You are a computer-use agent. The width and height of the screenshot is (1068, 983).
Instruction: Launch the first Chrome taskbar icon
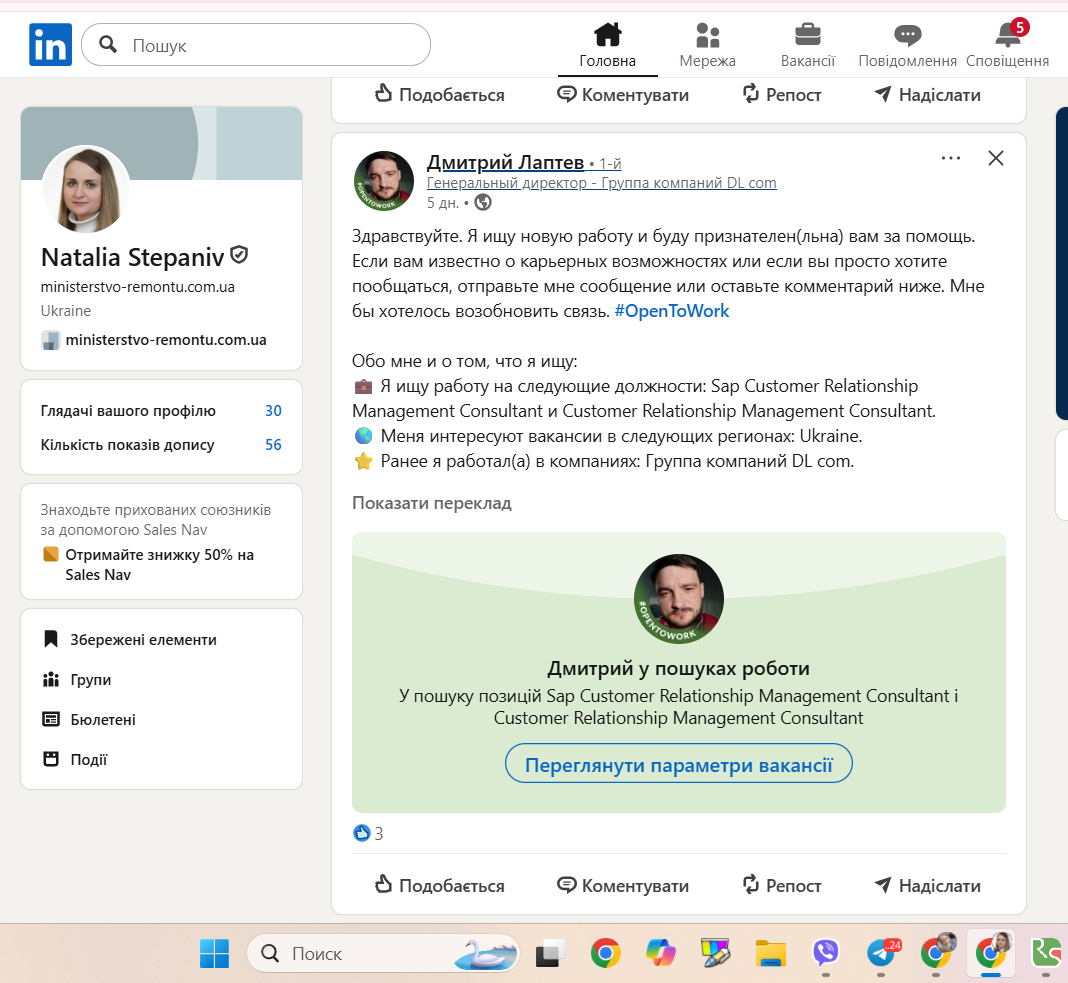[606, 953]
